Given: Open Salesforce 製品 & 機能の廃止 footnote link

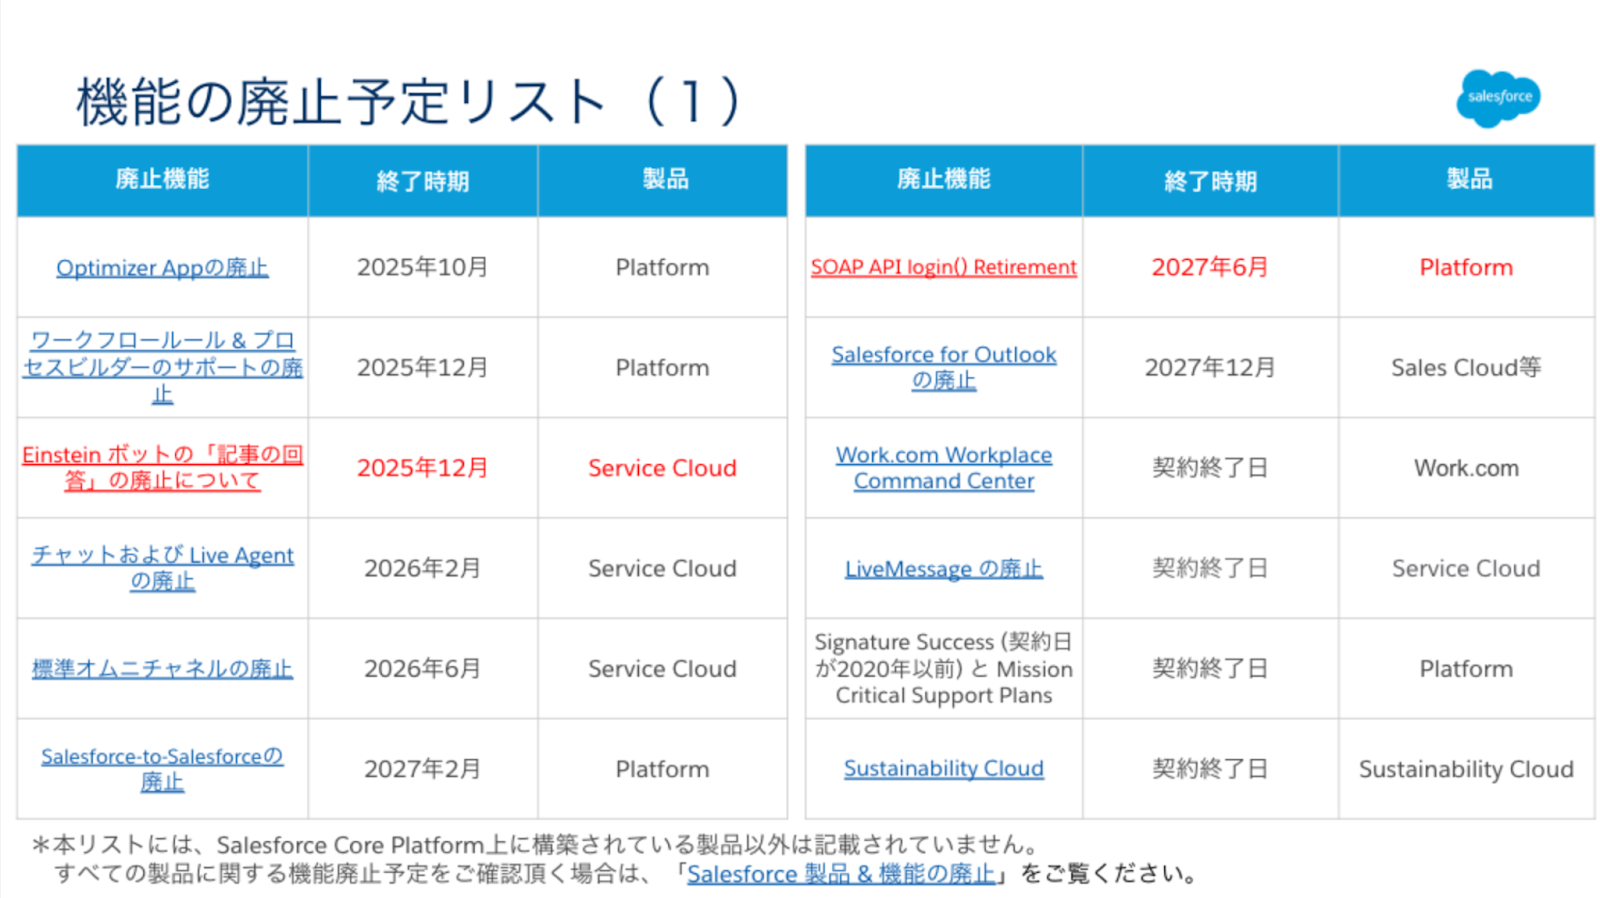Looking at the screenshot, I should coord(841,874).
